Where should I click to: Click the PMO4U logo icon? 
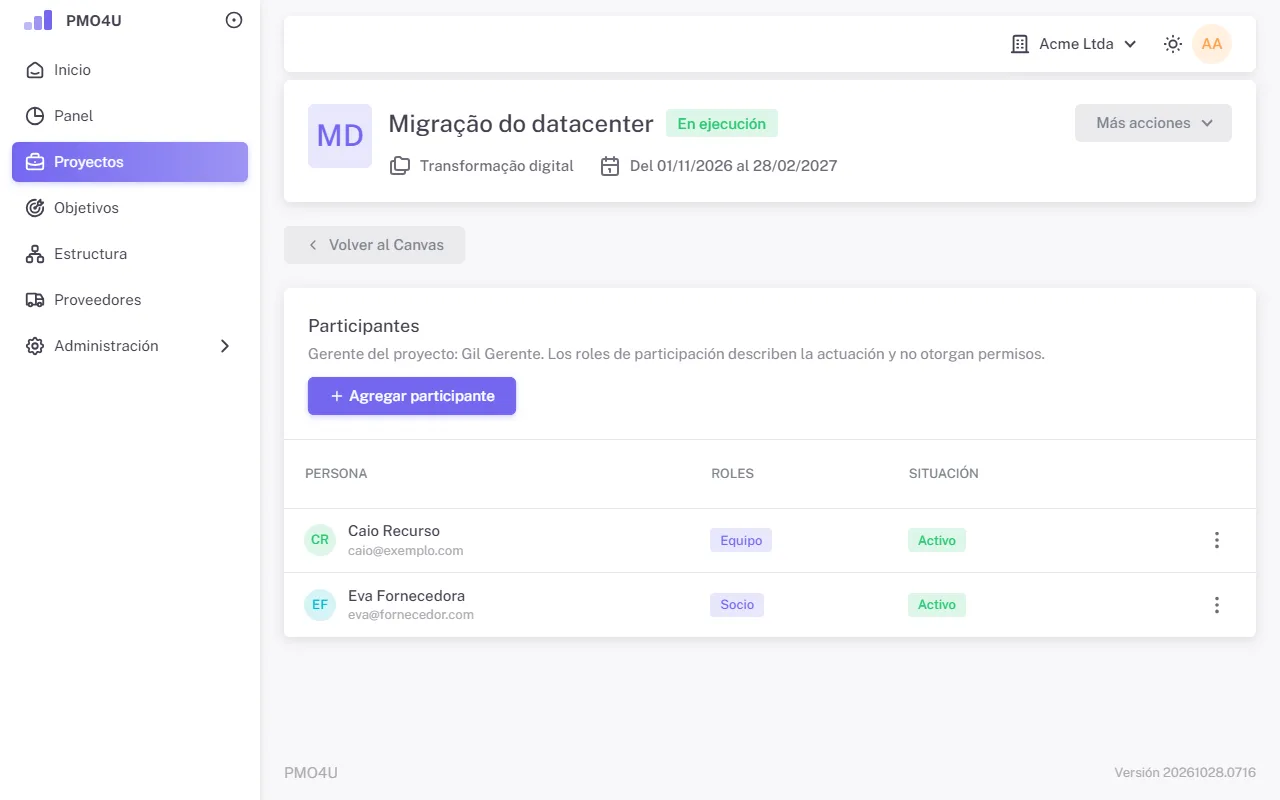coord(39,20)
